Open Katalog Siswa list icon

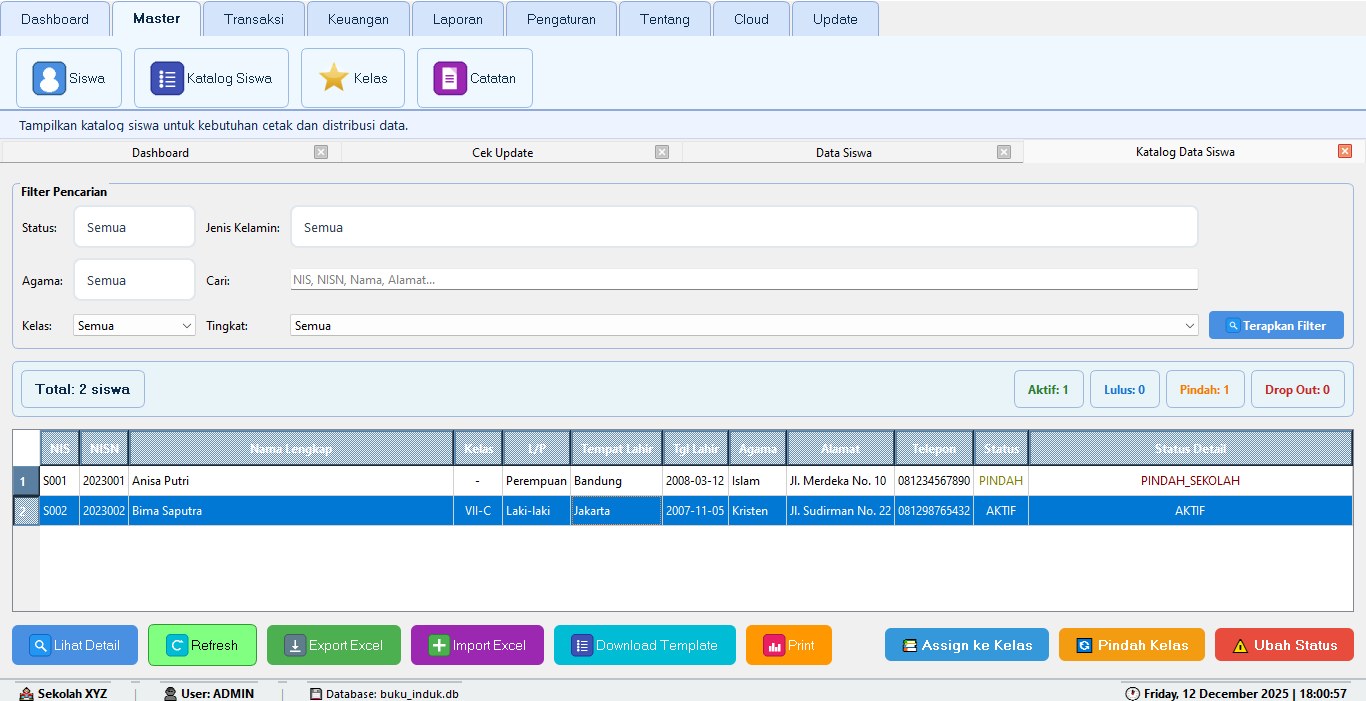point(167,78)
